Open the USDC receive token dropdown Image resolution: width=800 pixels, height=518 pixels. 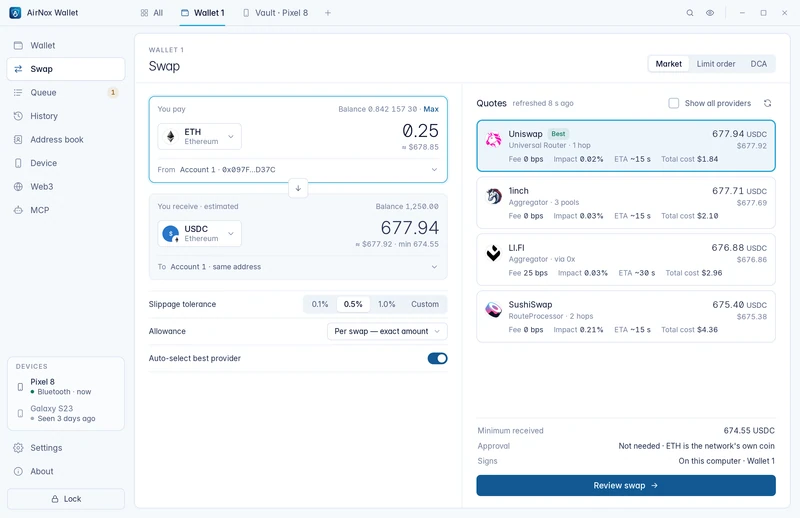pyautogui.click(x=199, y=233)
